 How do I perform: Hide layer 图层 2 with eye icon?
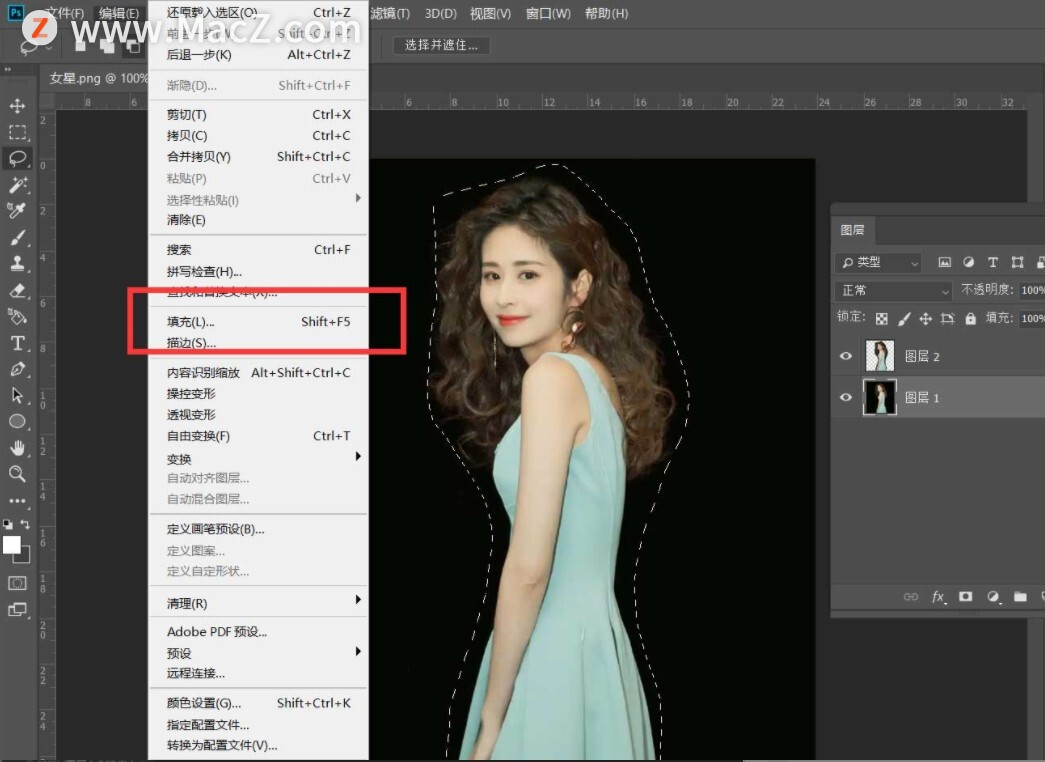coord(846,356)
